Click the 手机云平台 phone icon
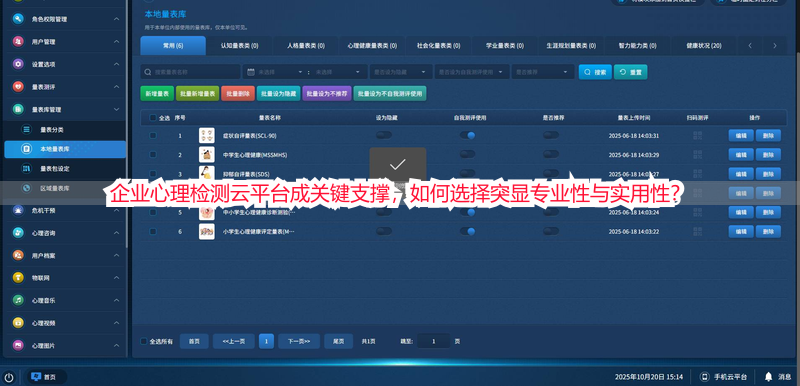 [705, 377]
